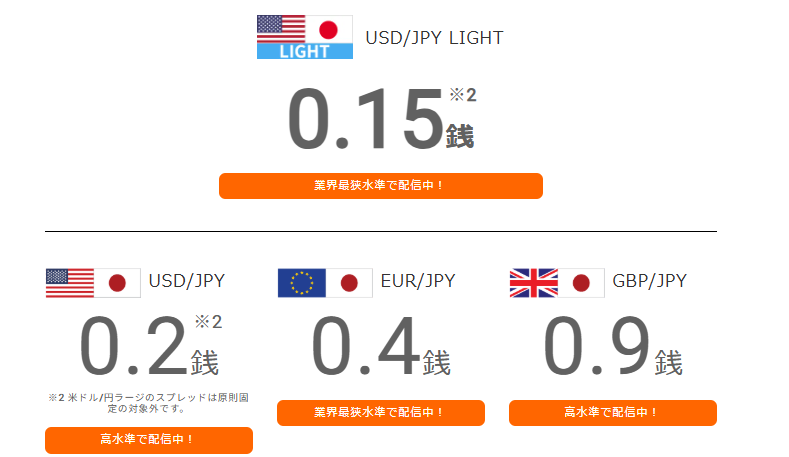Click orange 業界最狭水準 button under EUR/JPY
Viewport: 789px width, 457px height.
[x=381, y=413]
